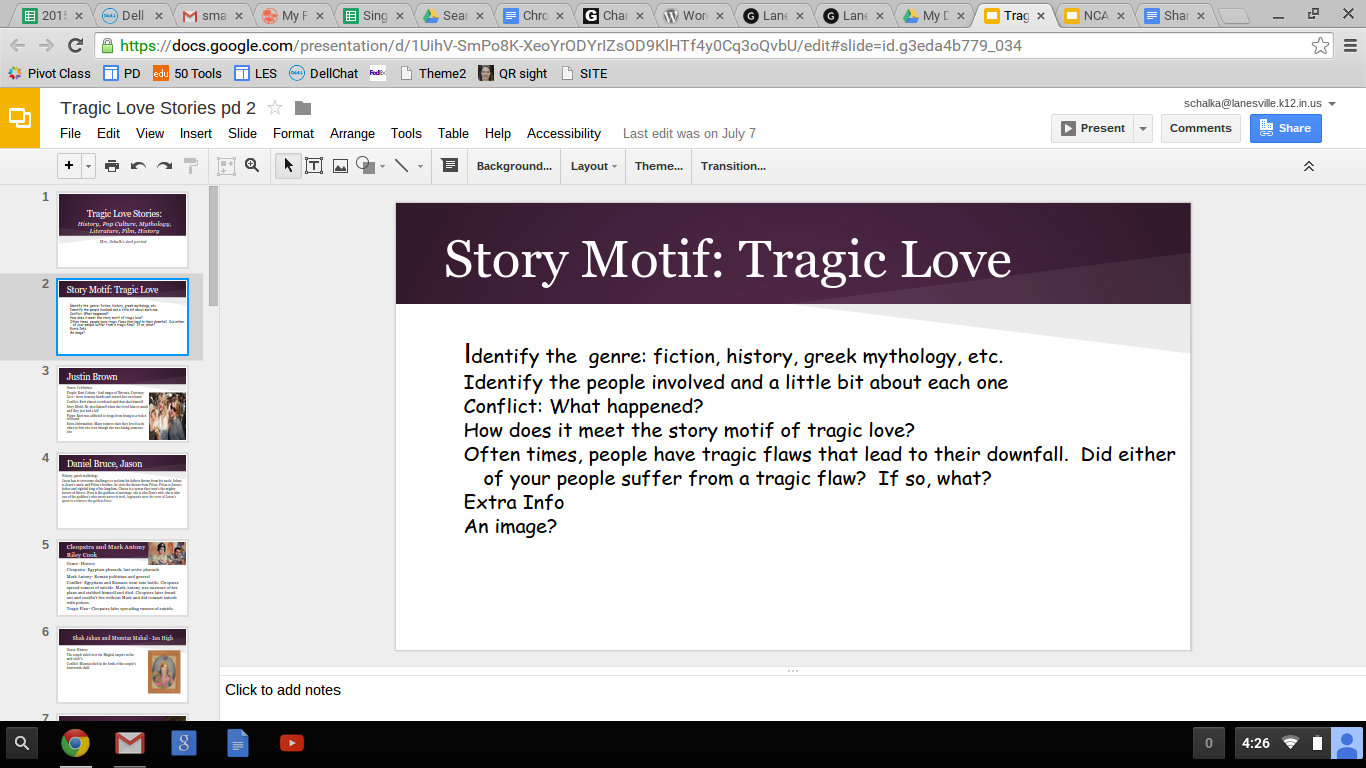
Task: Insert a comment using the toolbar icon
Action: pyautogui.click(x=450, y=166)
